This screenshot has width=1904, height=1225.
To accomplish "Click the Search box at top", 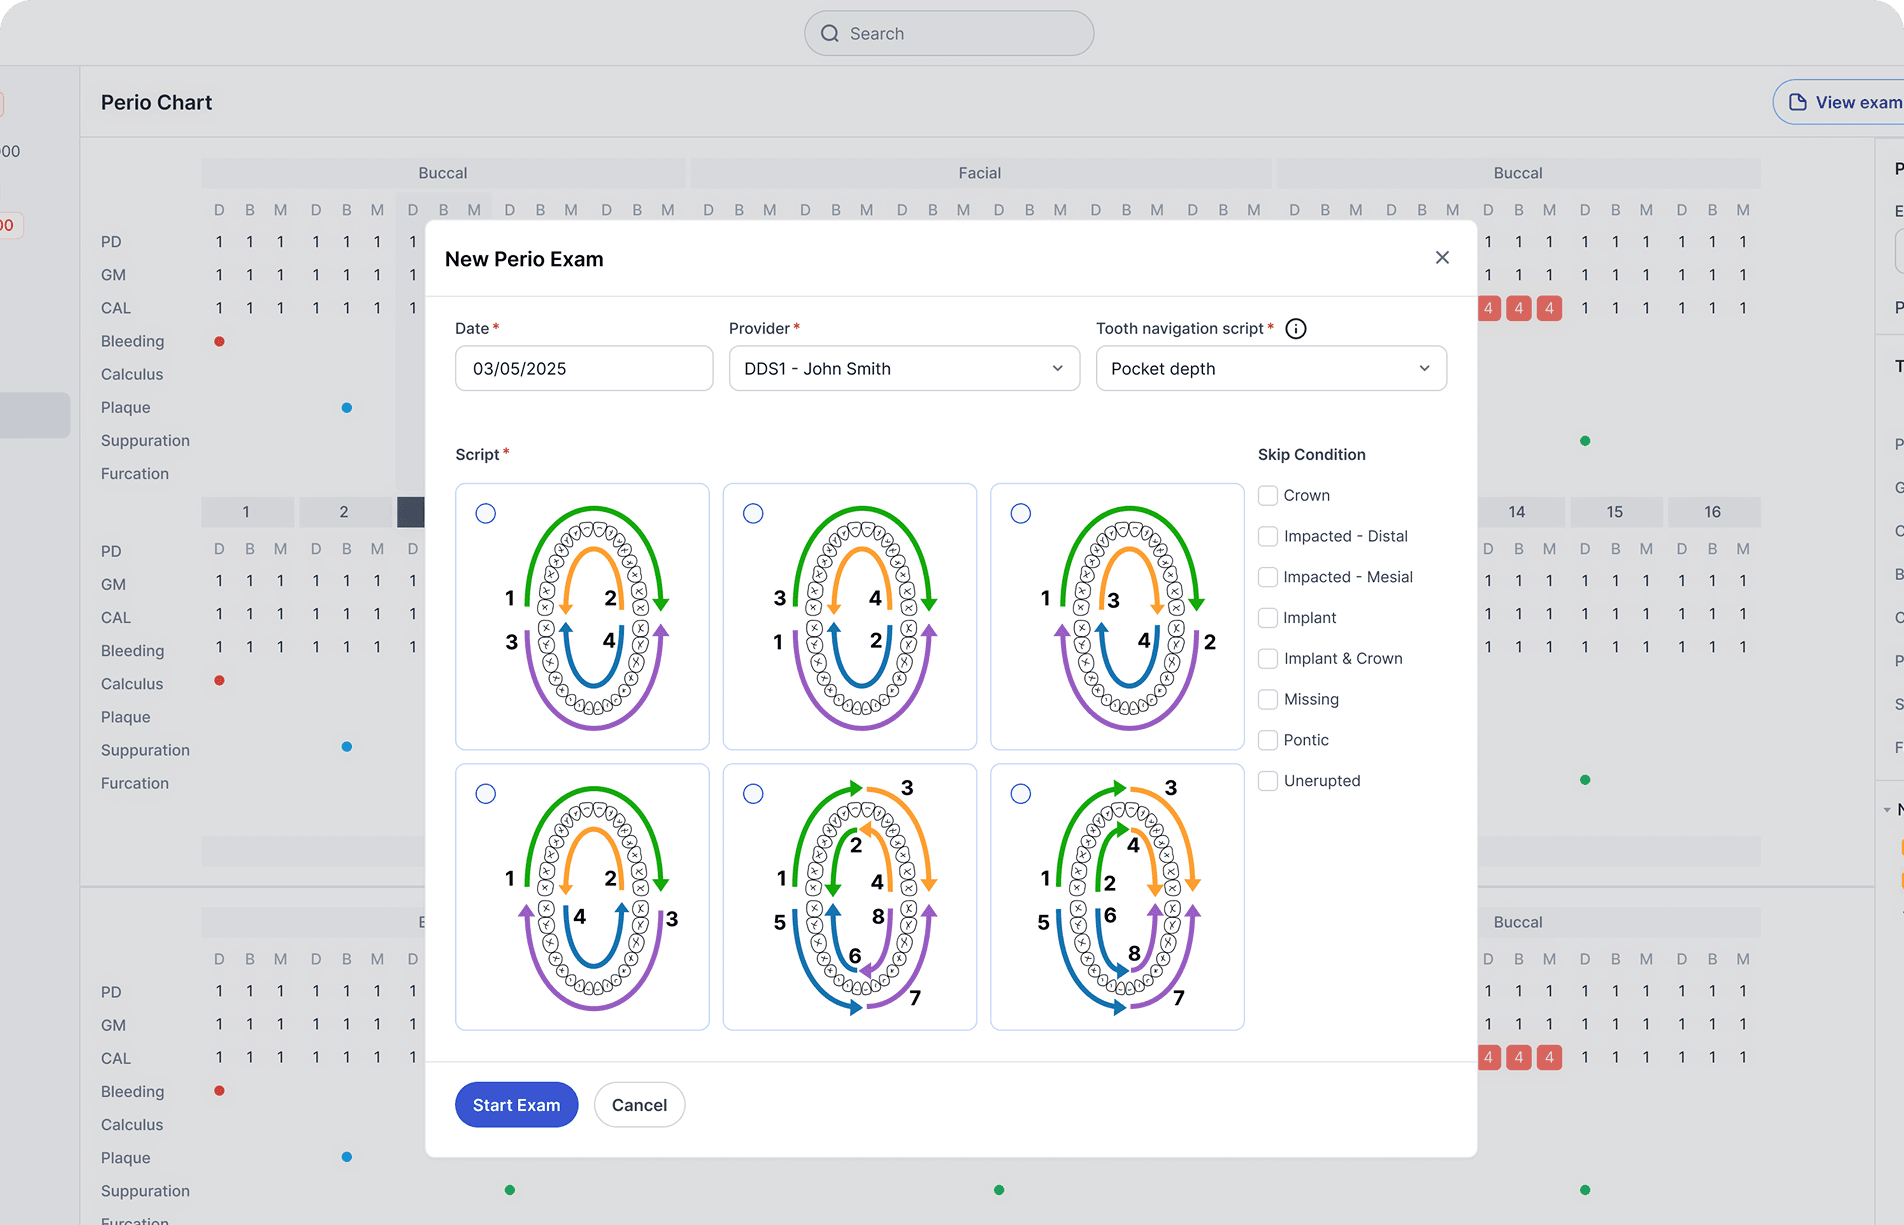I will pyautogui.click(x=949, y=34).
